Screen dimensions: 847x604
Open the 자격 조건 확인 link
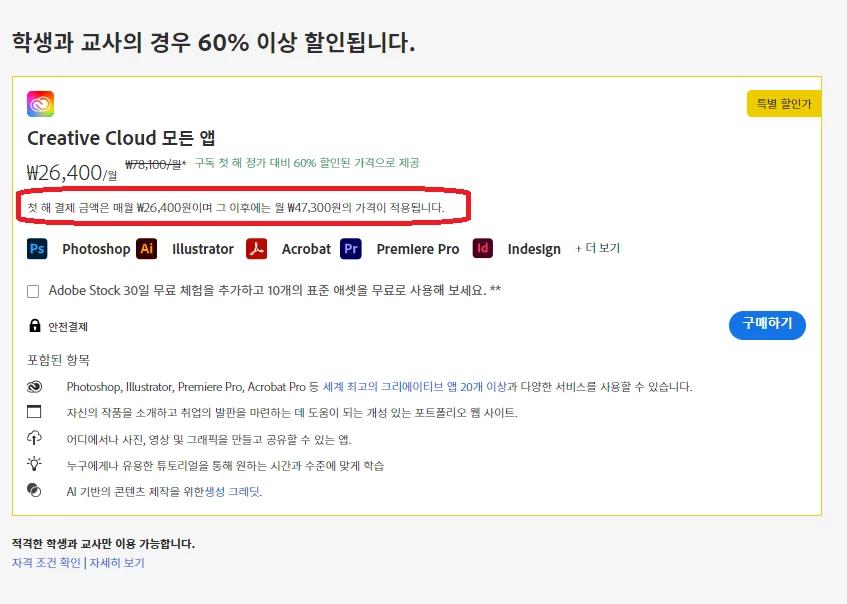pos(46,562)
